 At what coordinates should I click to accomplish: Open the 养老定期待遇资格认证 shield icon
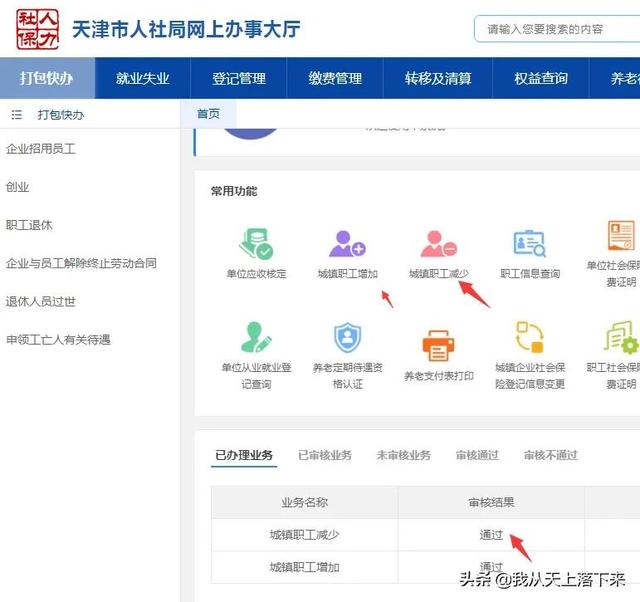347,337
